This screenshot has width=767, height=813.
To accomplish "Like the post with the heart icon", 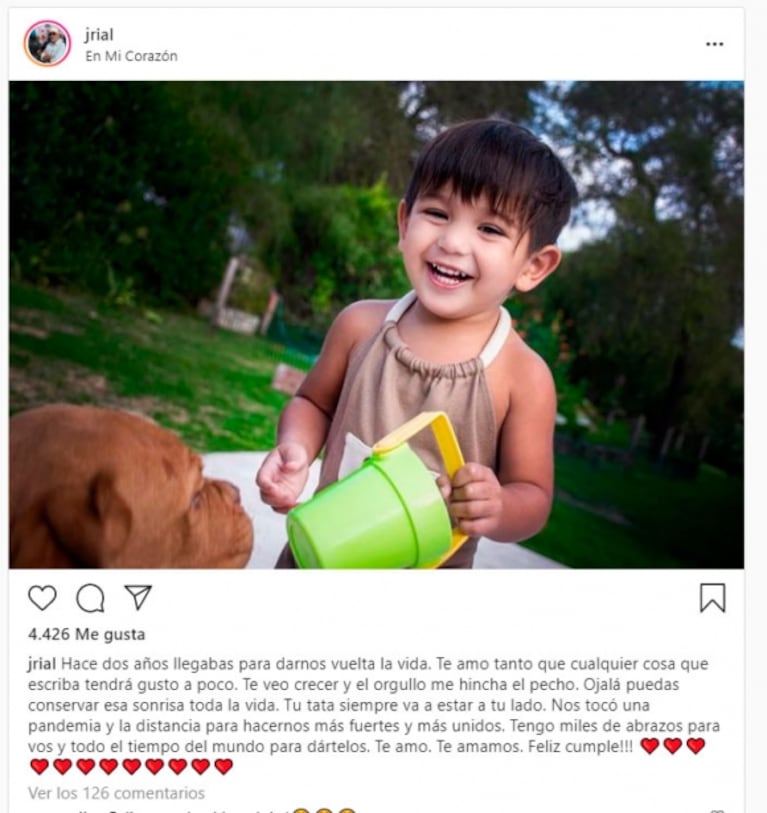I will 42,598.
